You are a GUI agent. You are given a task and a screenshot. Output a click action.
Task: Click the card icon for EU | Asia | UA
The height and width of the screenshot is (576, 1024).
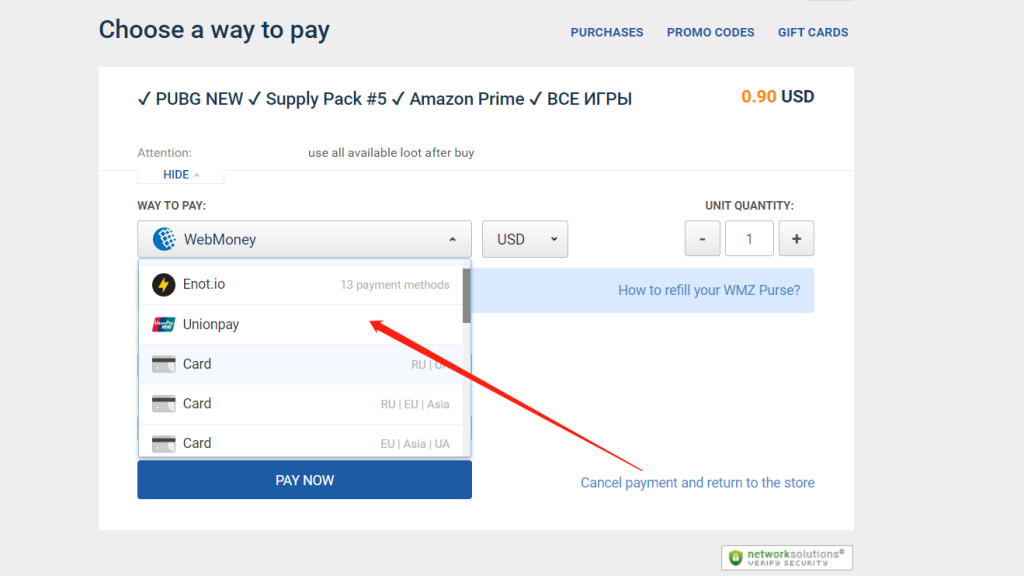164,443
